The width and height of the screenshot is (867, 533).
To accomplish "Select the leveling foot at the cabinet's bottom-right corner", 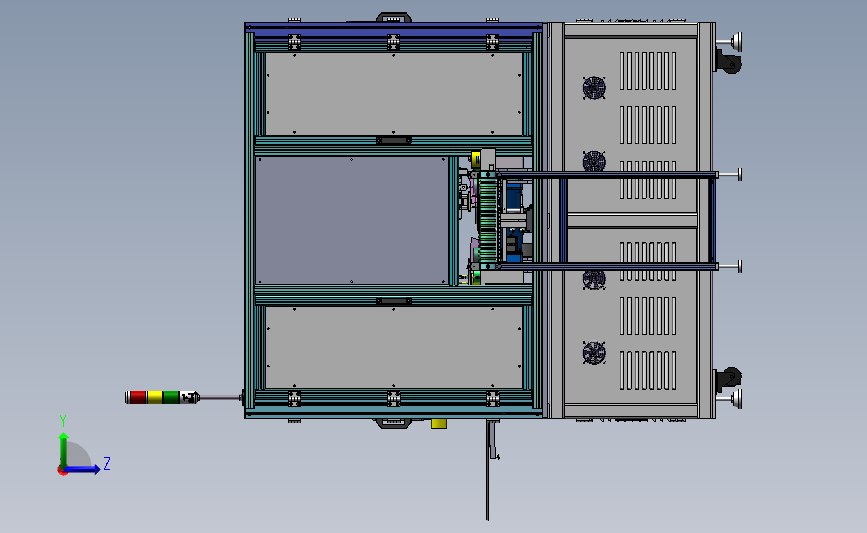I will (729, 399).
